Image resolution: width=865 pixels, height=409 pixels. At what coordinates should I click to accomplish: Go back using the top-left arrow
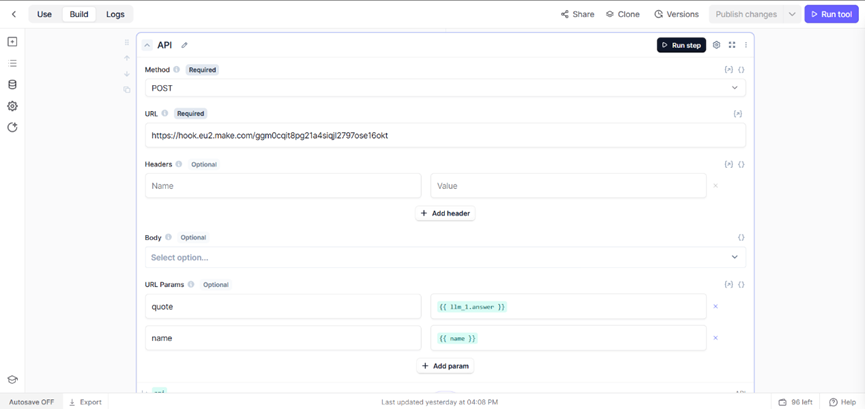point(14,14)
